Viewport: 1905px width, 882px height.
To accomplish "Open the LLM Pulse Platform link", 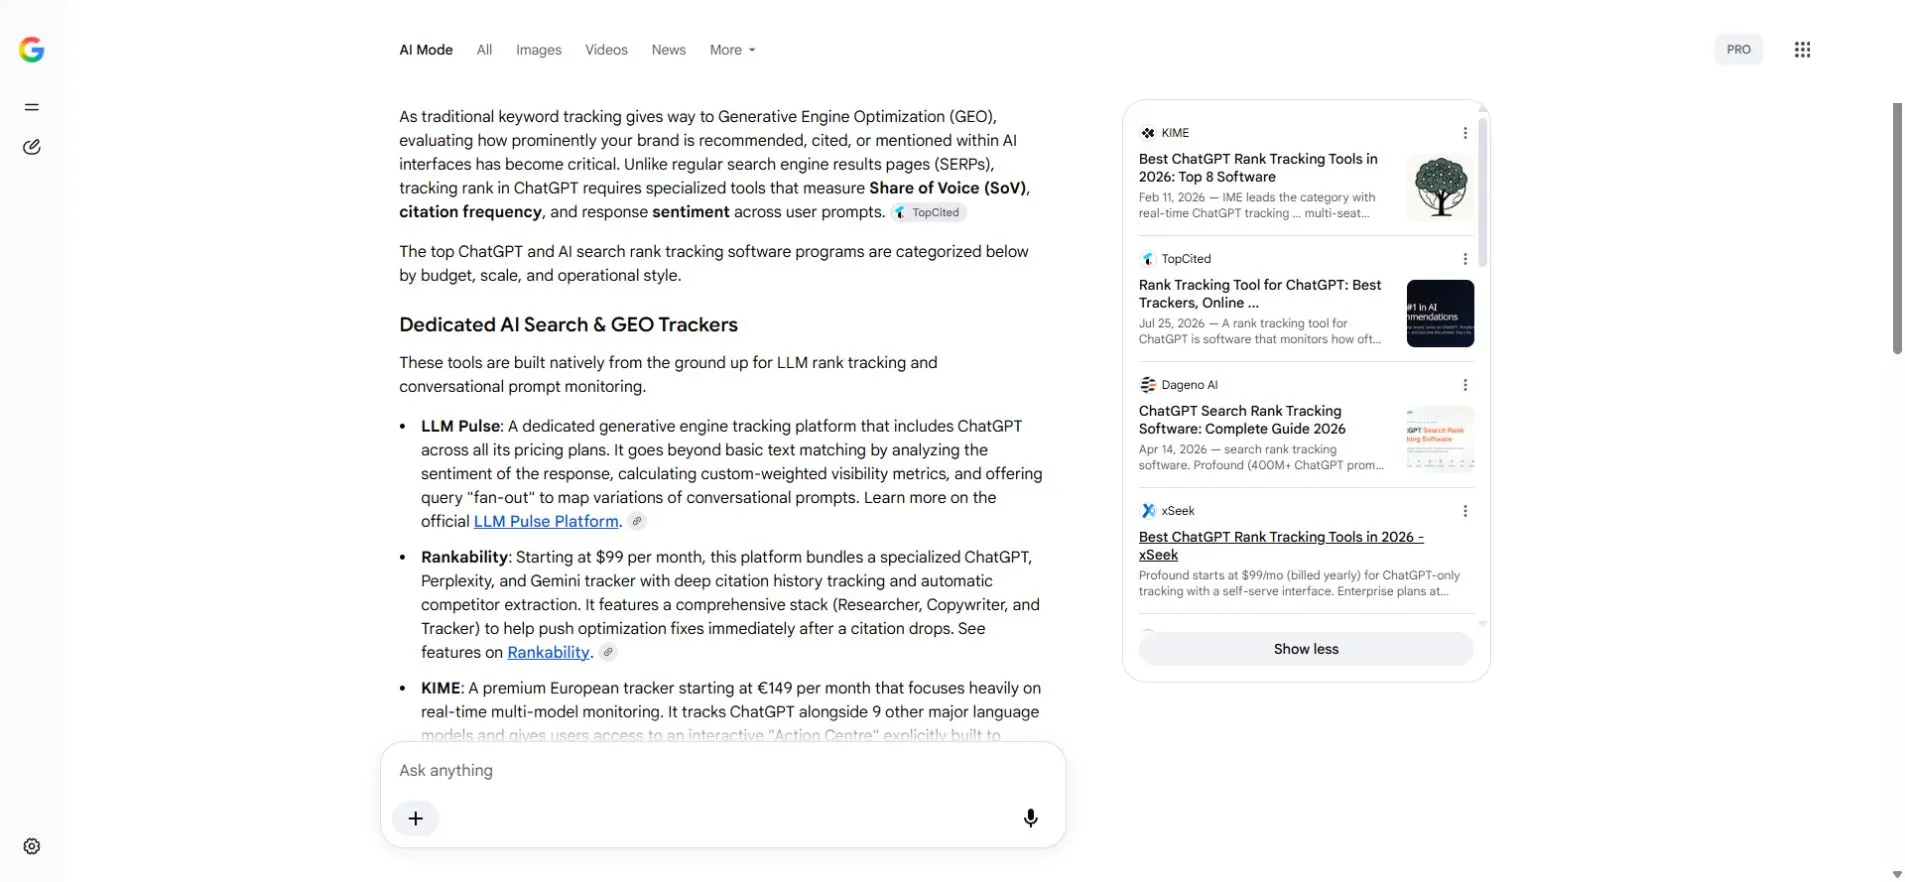I will coord(546,521).
